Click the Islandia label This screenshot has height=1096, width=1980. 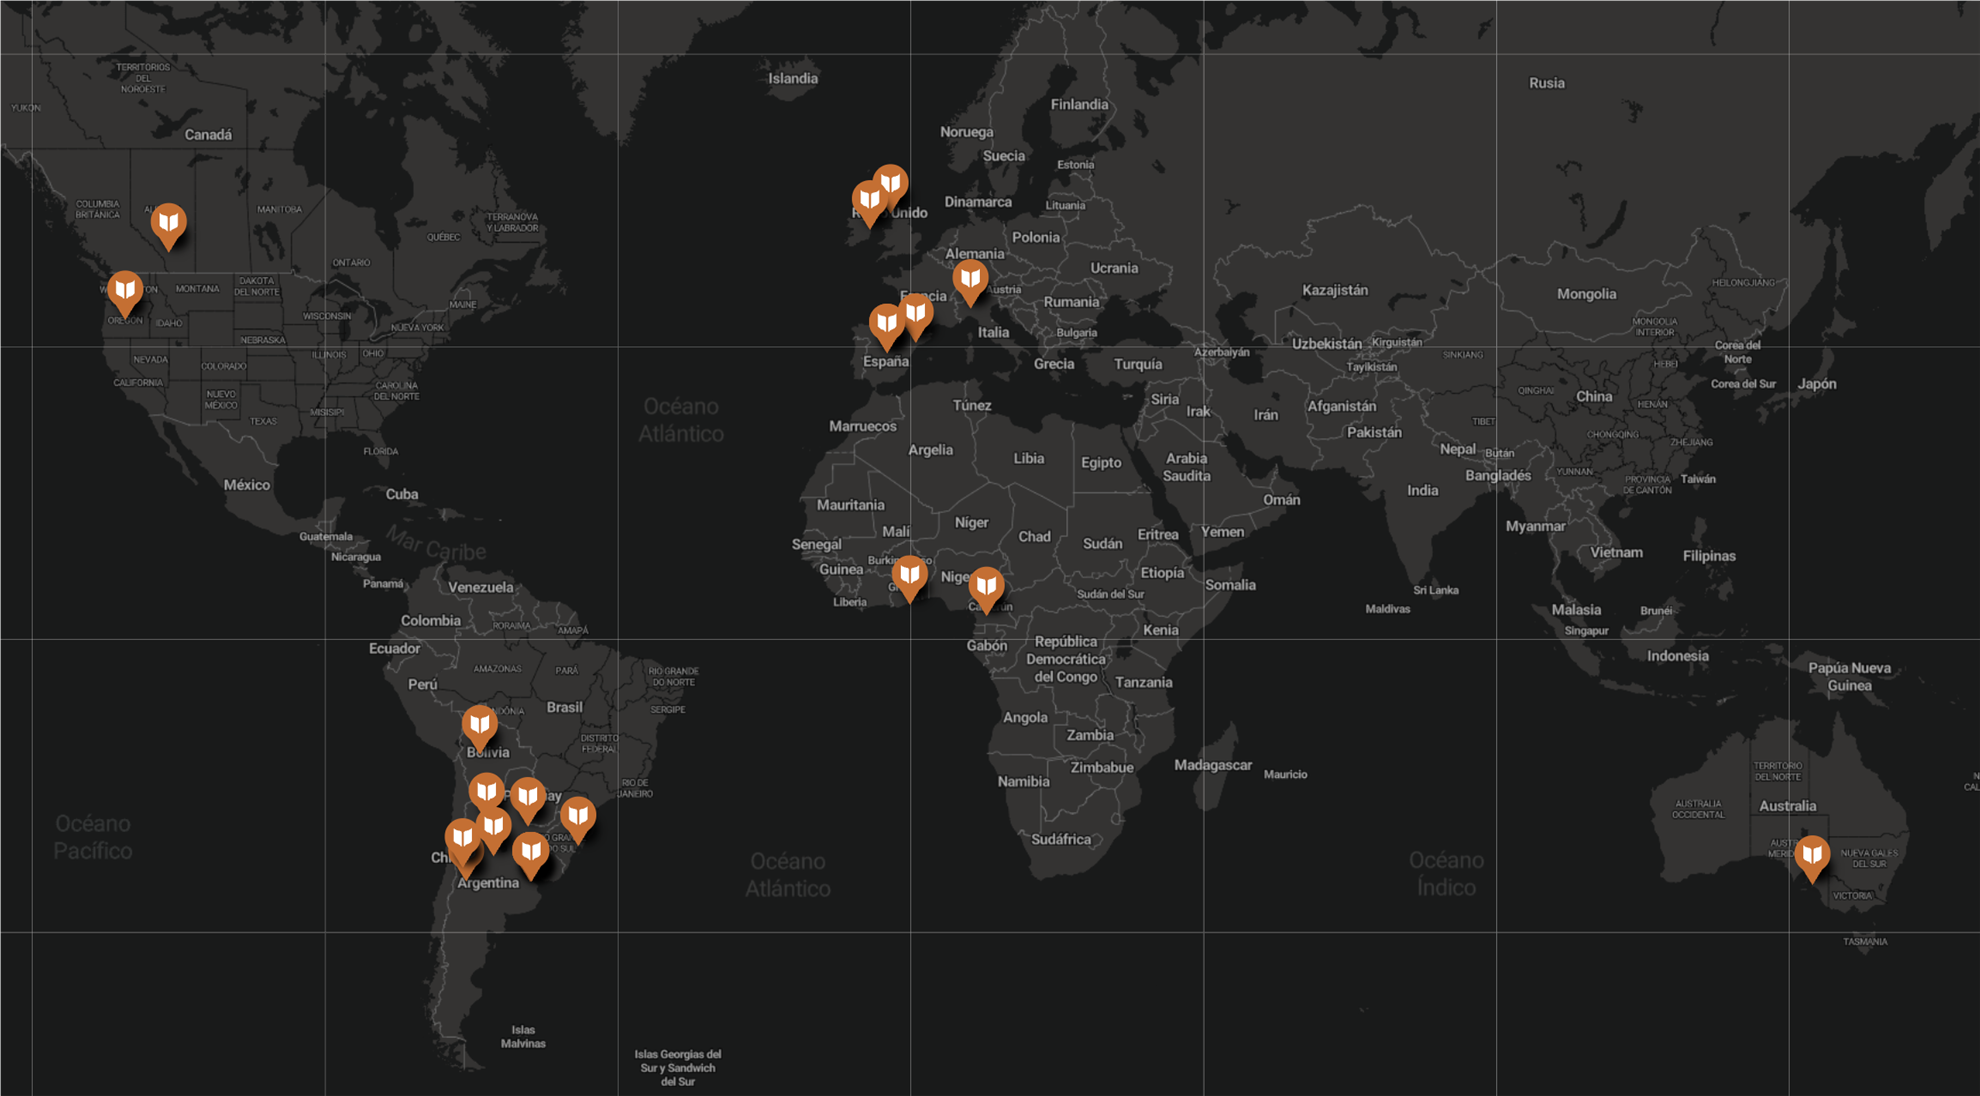click(793, 78)
